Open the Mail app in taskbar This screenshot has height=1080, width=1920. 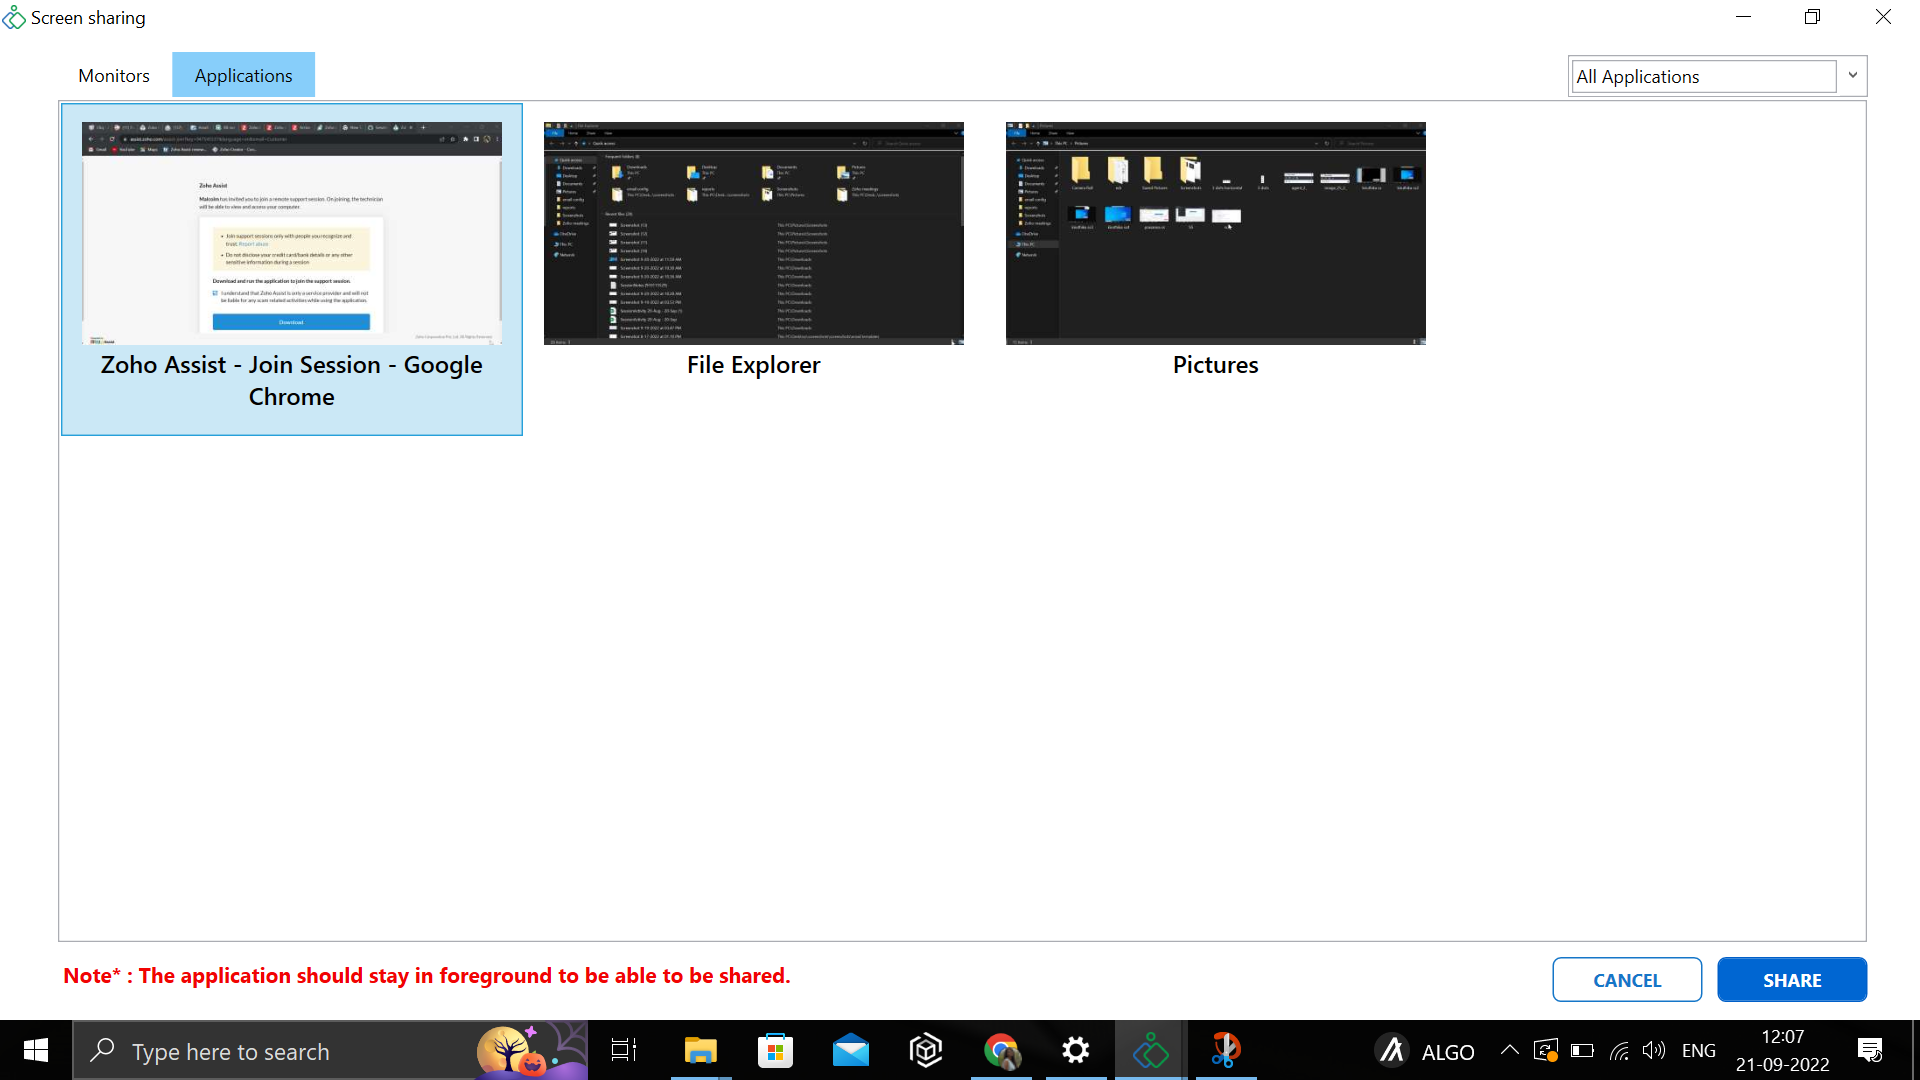[x=850, y=1051]
